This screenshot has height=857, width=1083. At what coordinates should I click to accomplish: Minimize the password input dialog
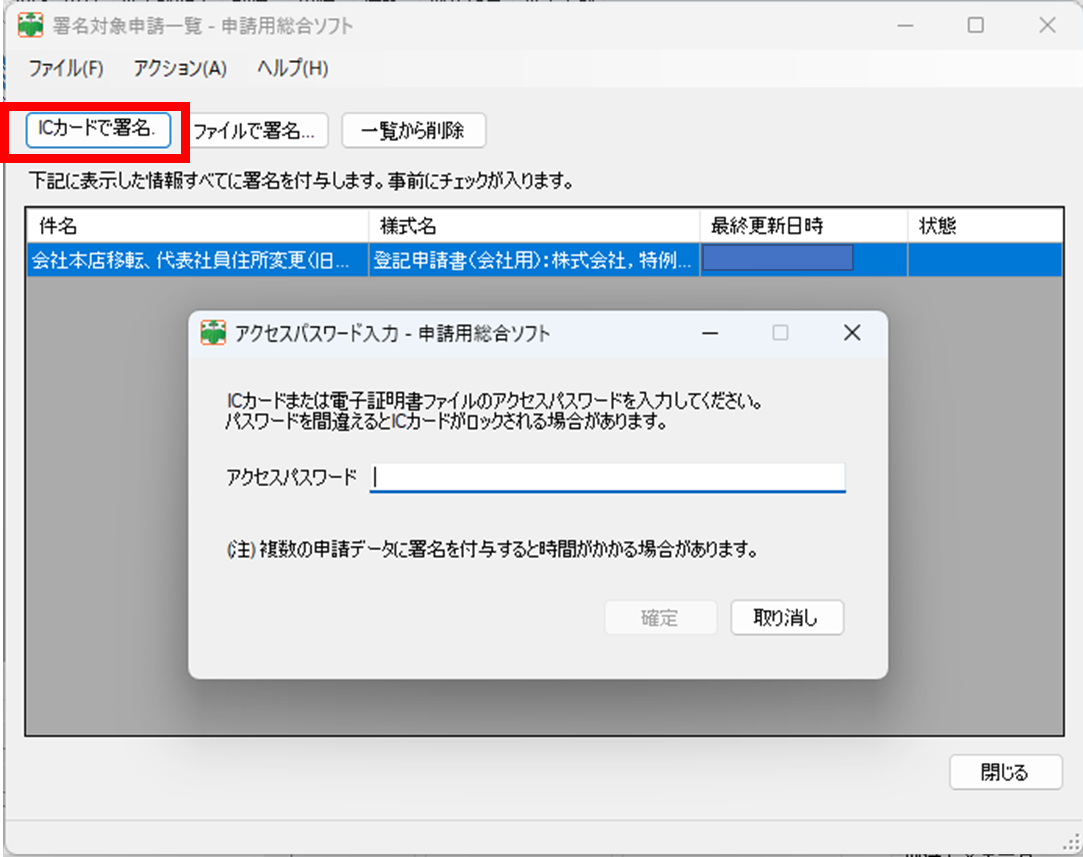coord(709,333)
